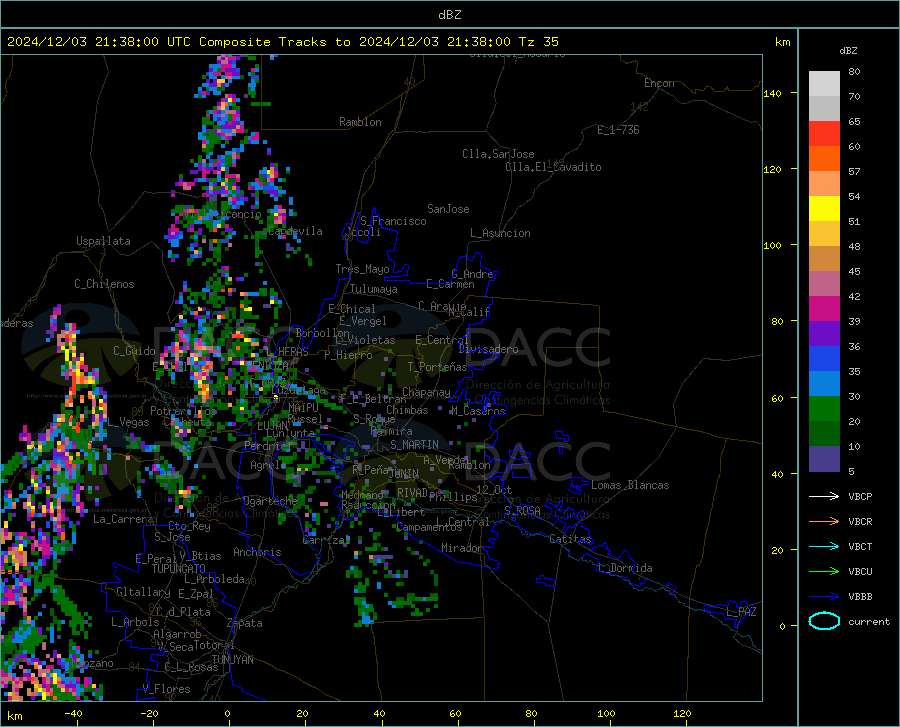The width and height of the screenshot is (900, 727).
Task: Click the 'S_MARTIN' map label
Action: [414, 445]
